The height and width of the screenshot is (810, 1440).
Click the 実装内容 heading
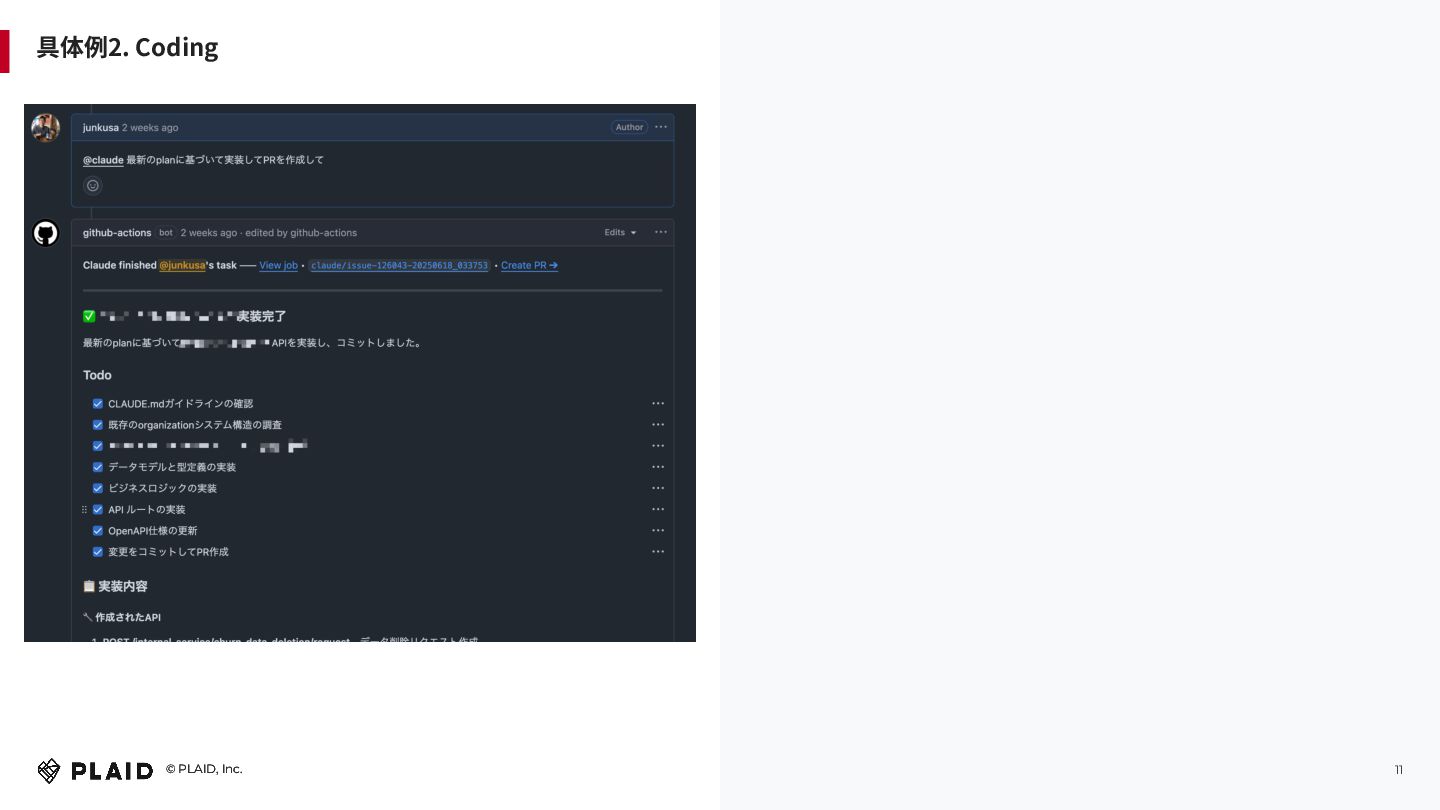(x=123, y=586)
